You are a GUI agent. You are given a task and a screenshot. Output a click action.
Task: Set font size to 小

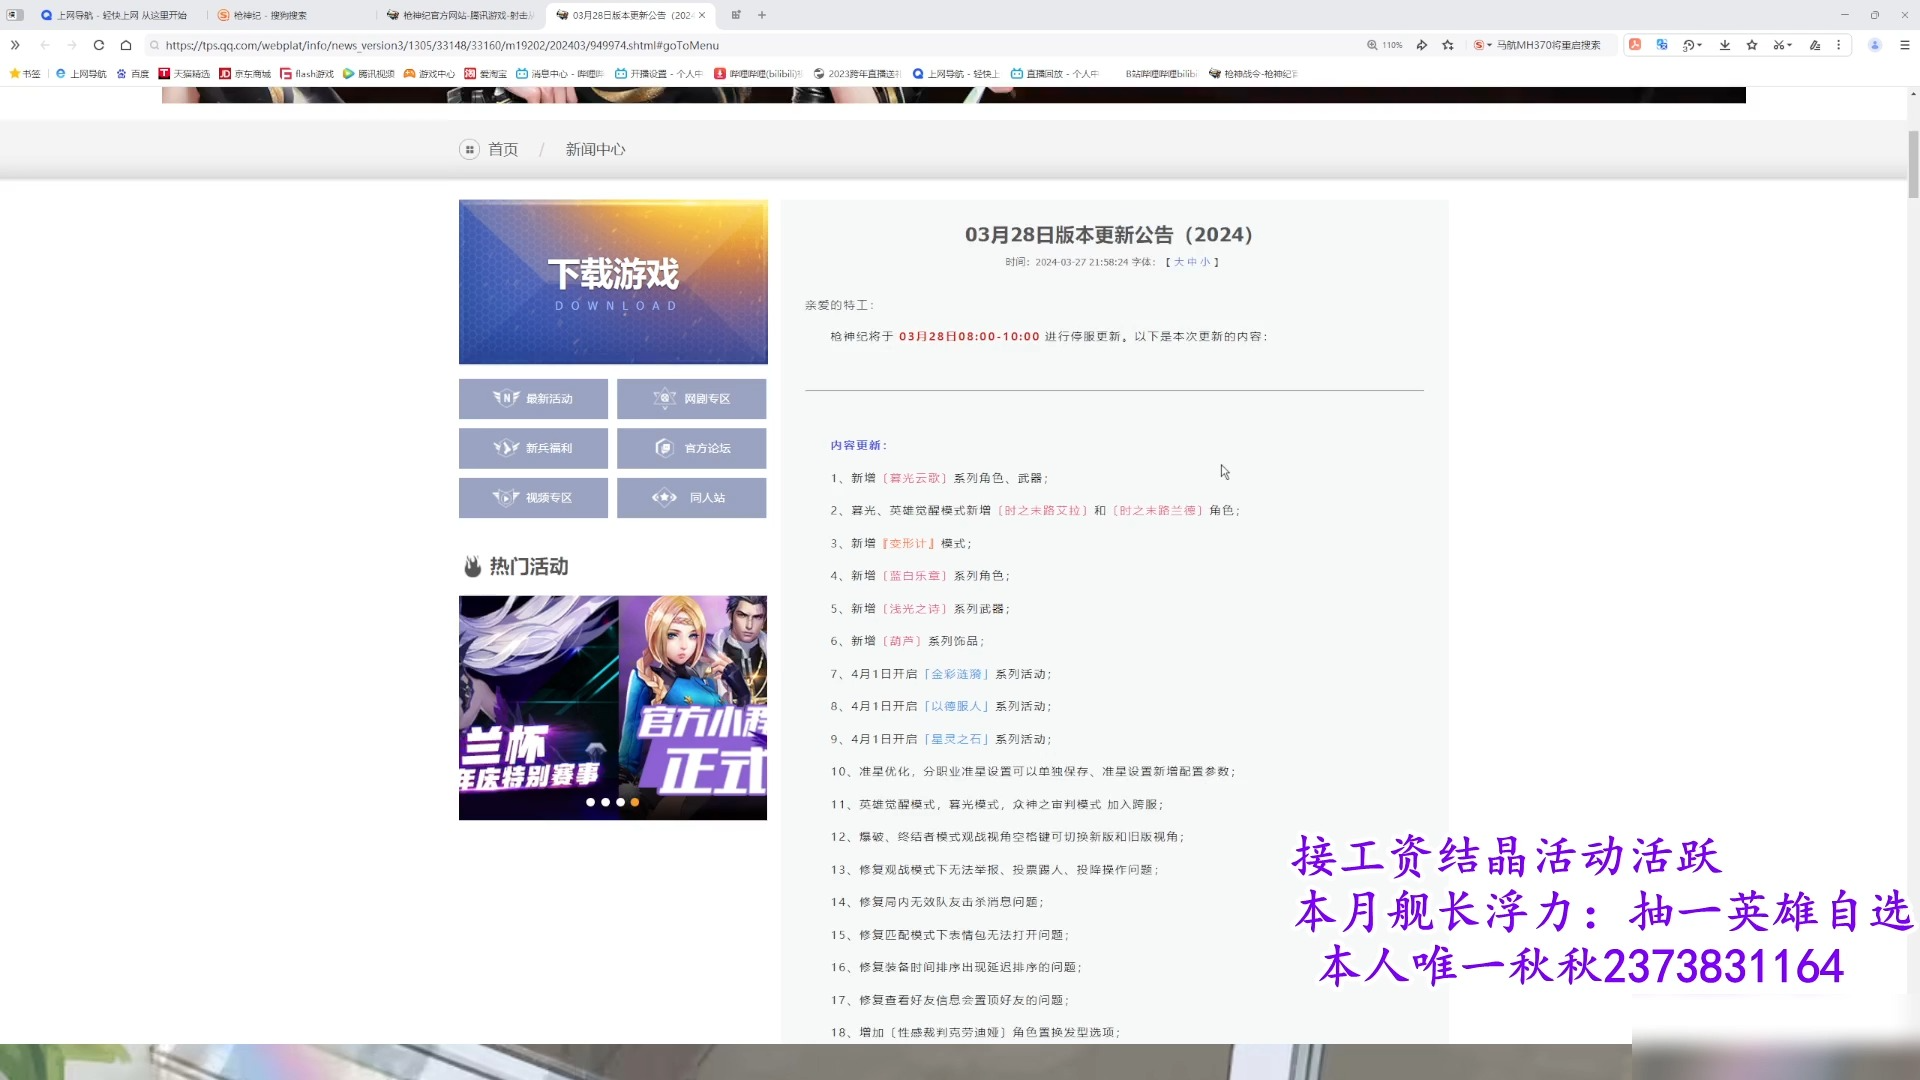coord(1205,262)
